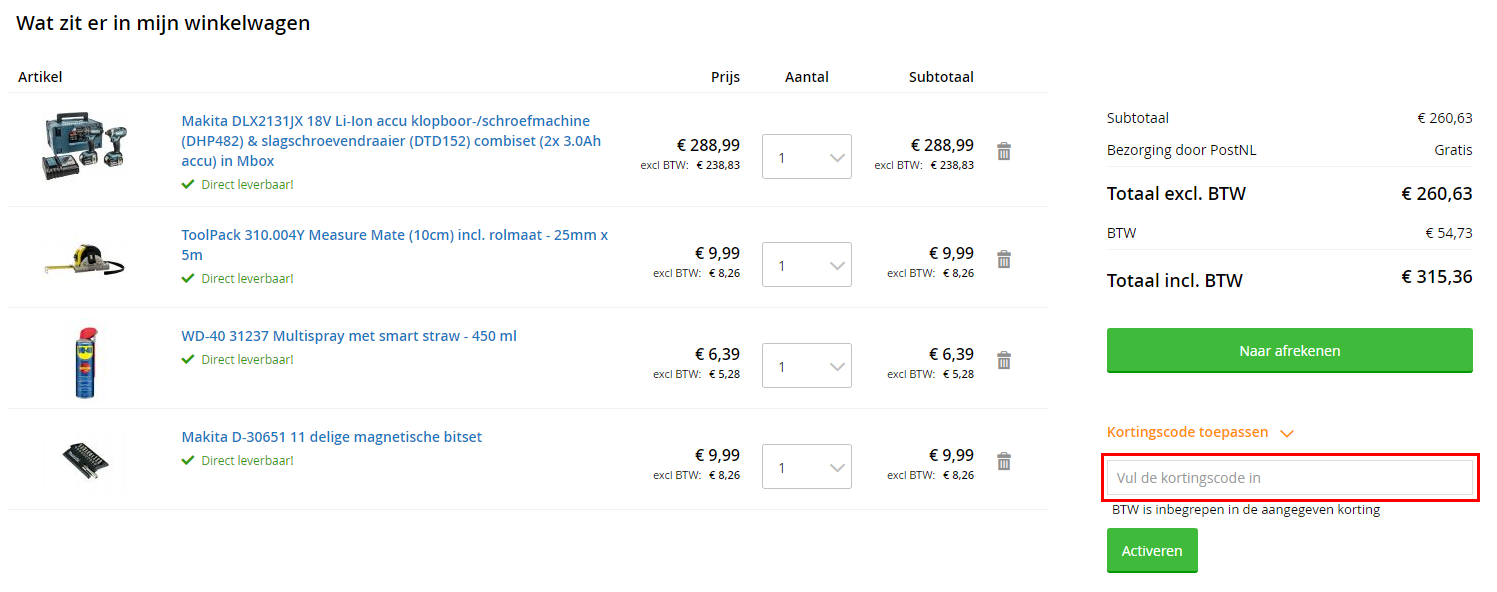The image size is (1497, 592).
Task: Trash the WD-40 Multispray cart item
Action: (x=1004, y=360)
